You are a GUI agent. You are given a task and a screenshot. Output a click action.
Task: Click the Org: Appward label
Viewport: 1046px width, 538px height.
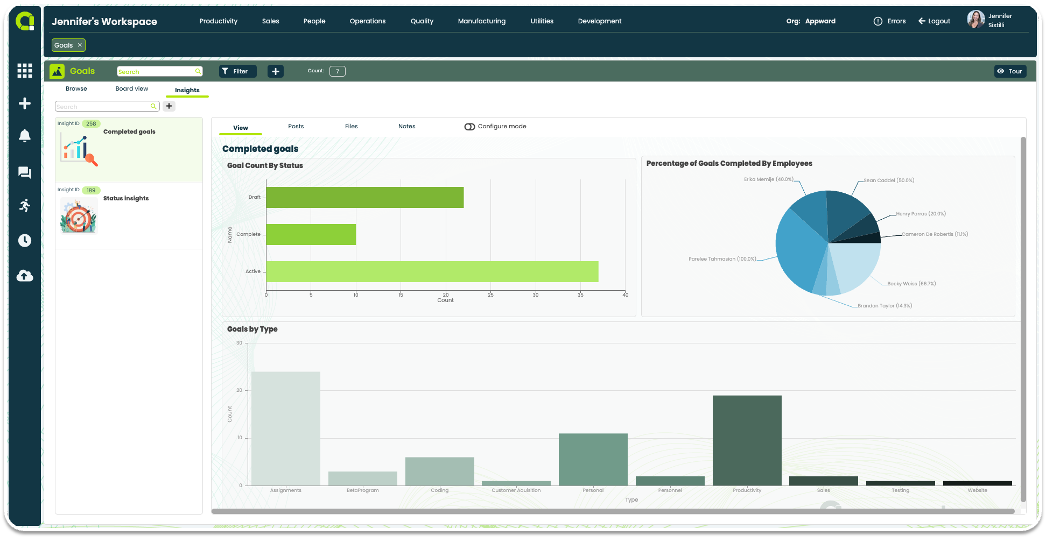point(811,21)
